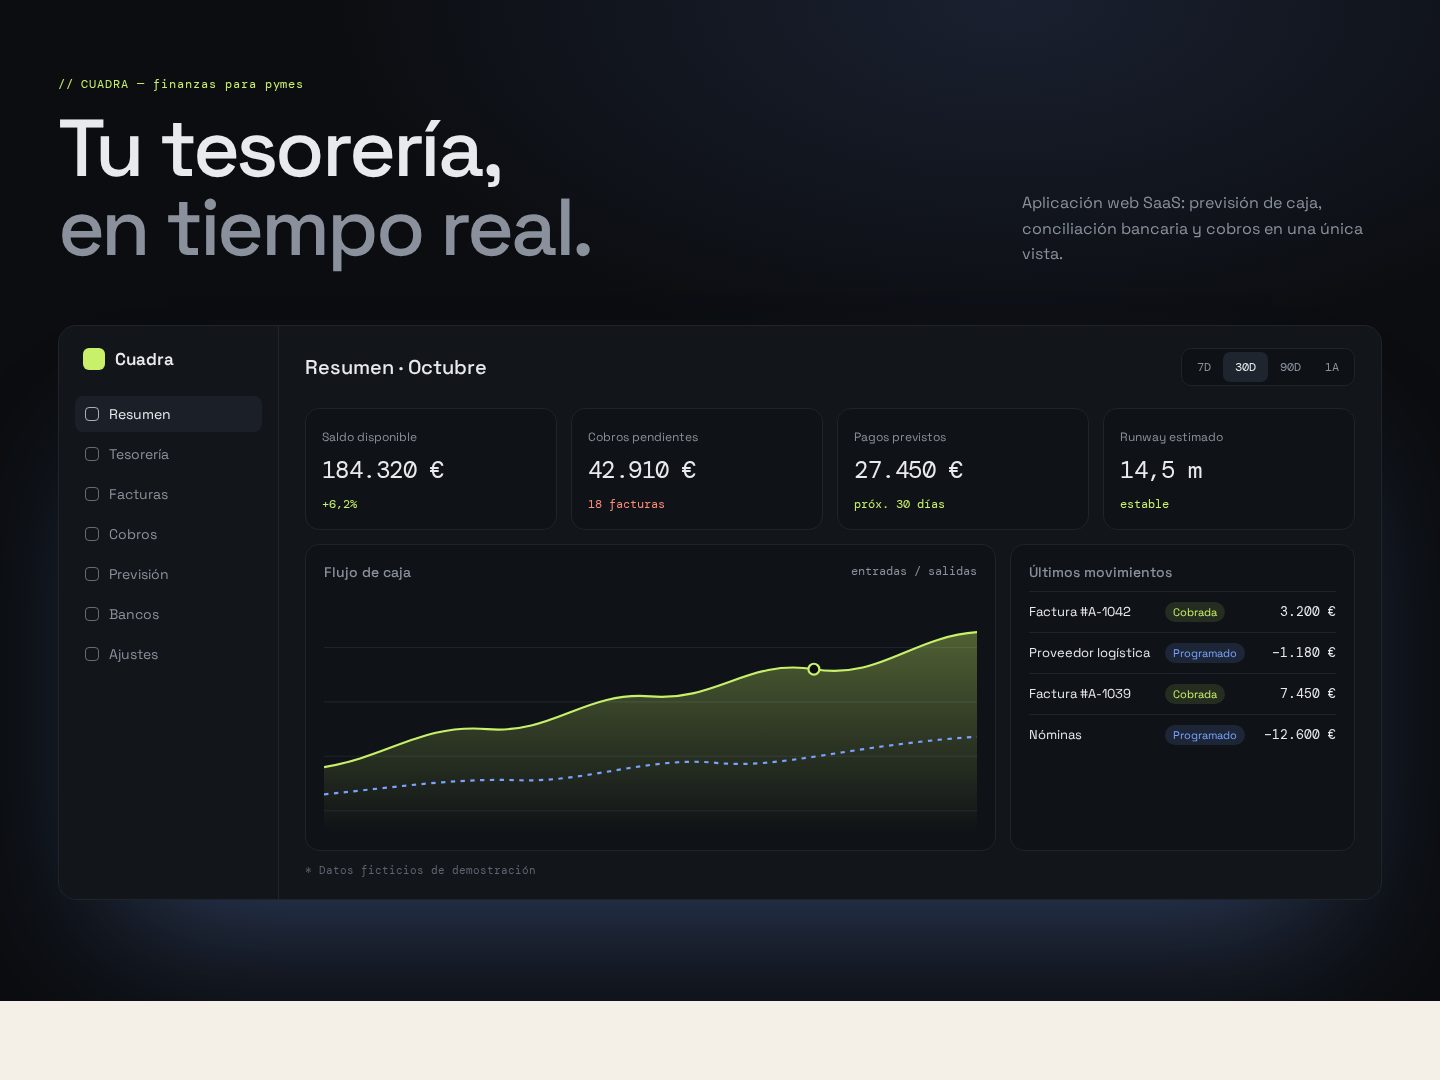Click the icon beside Resumen
This screenshot has width=1440, height=1080.
point(92,414)
